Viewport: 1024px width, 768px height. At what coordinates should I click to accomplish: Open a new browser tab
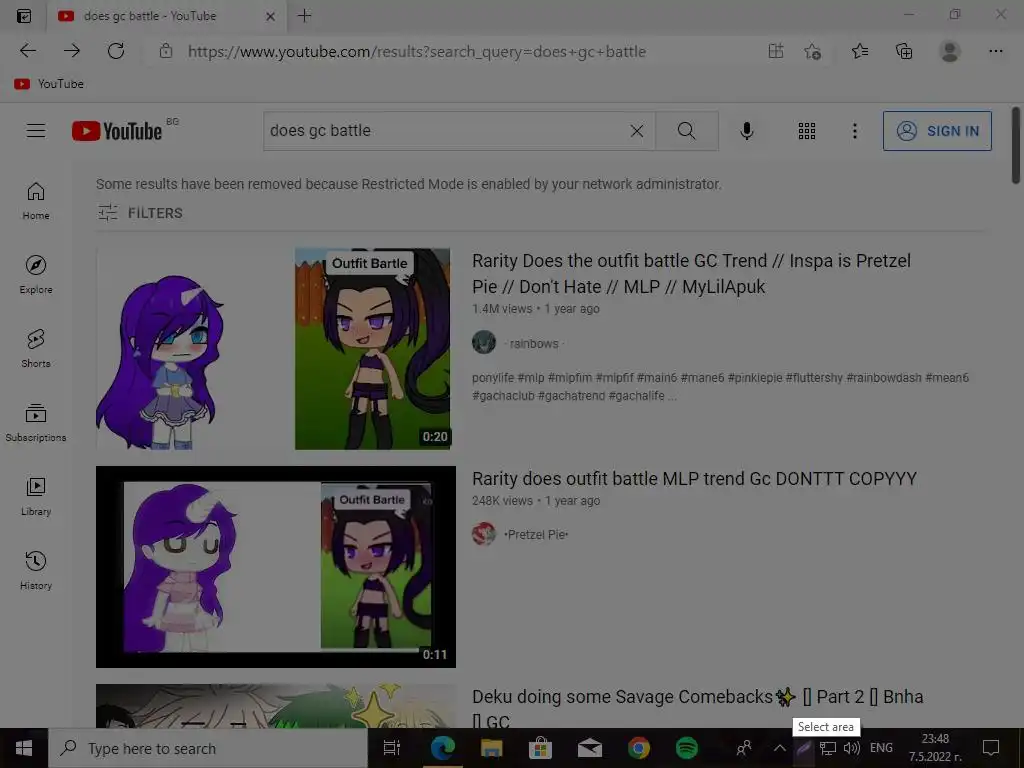click(x=304, y=16)
